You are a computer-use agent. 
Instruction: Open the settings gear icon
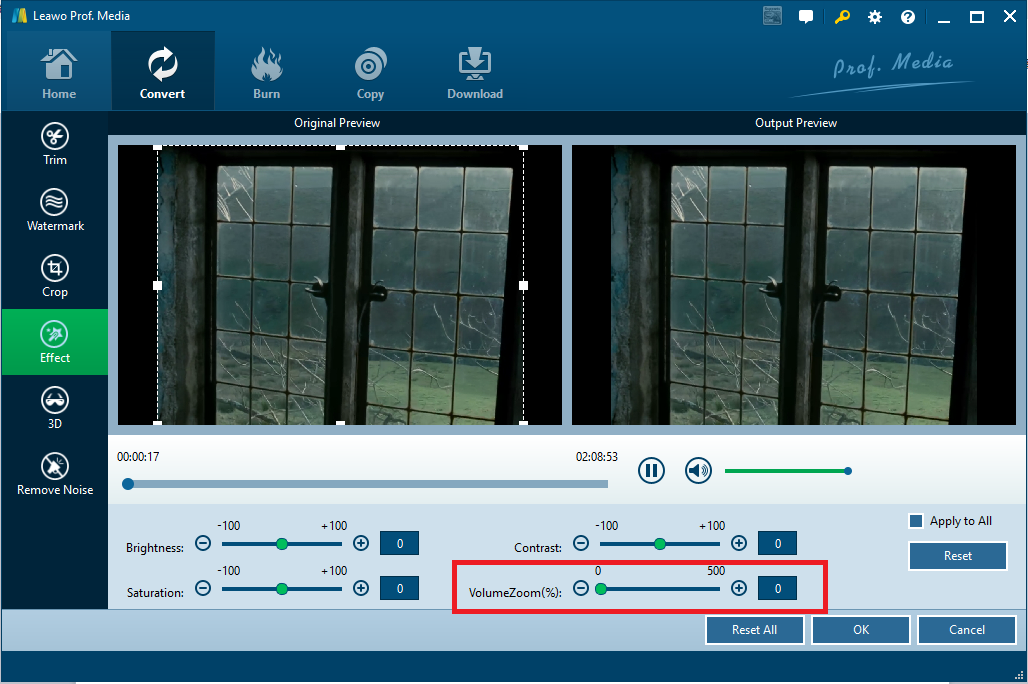[x=875, y=17]
